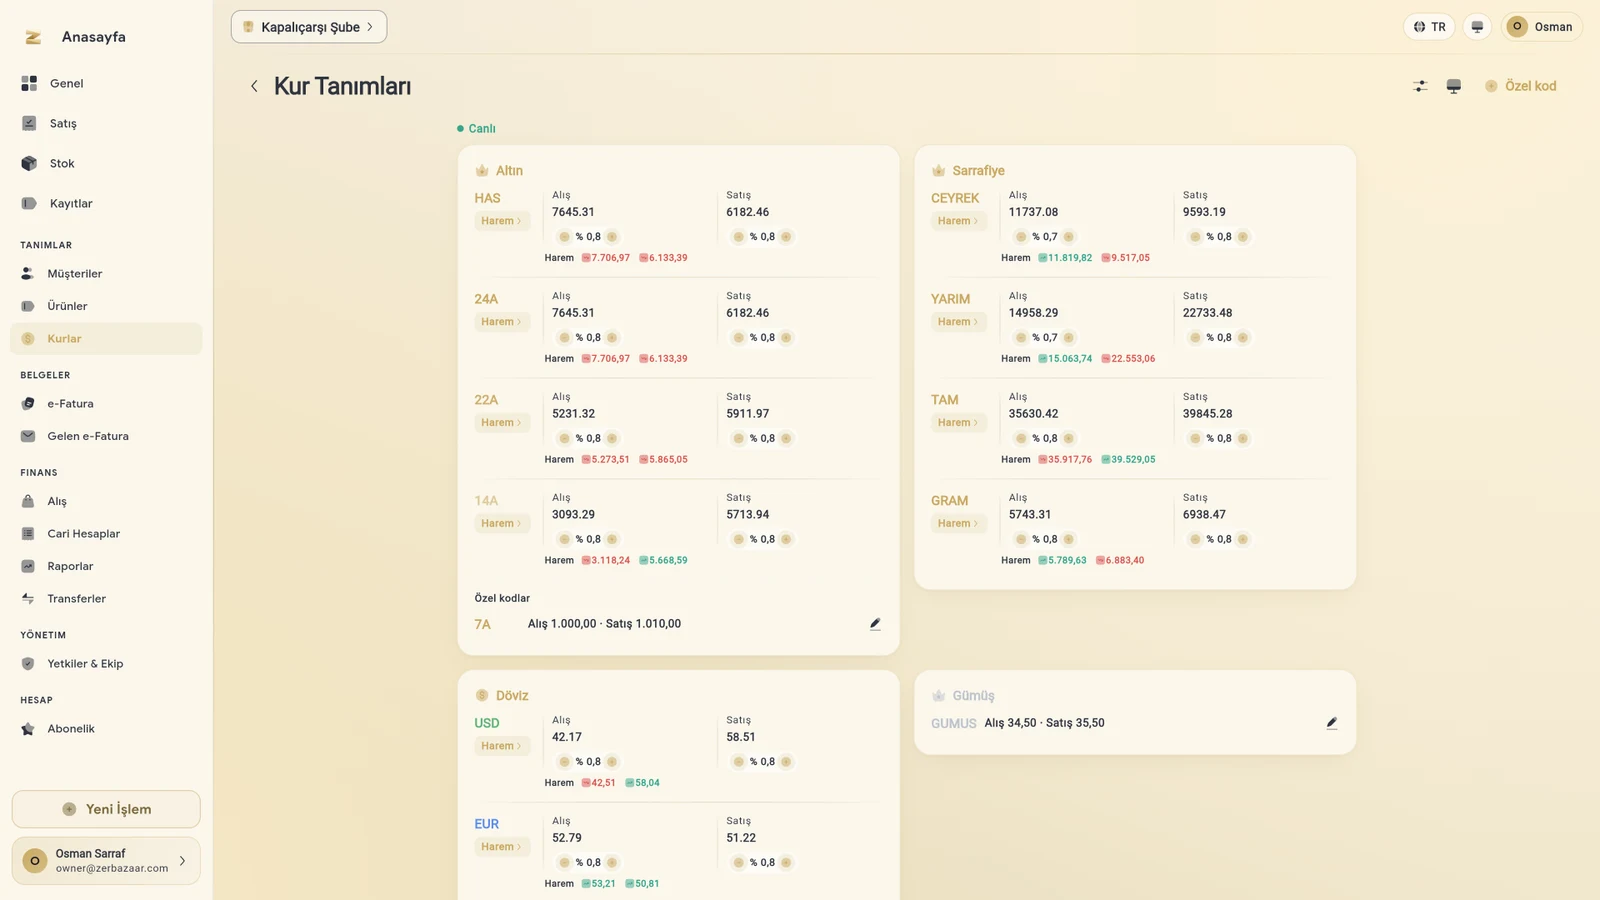Edit the 7A özel kod with pencil icon

click(x=875, y=624)
